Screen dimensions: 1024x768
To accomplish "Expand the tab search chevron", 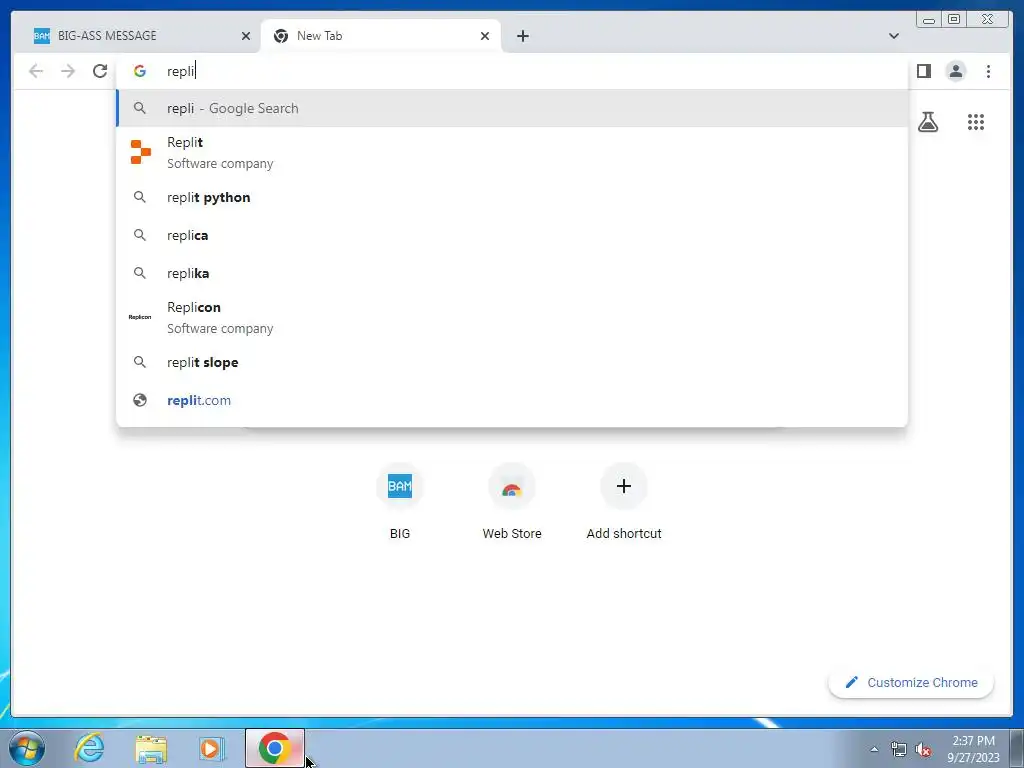I will [x=893, y=36].
